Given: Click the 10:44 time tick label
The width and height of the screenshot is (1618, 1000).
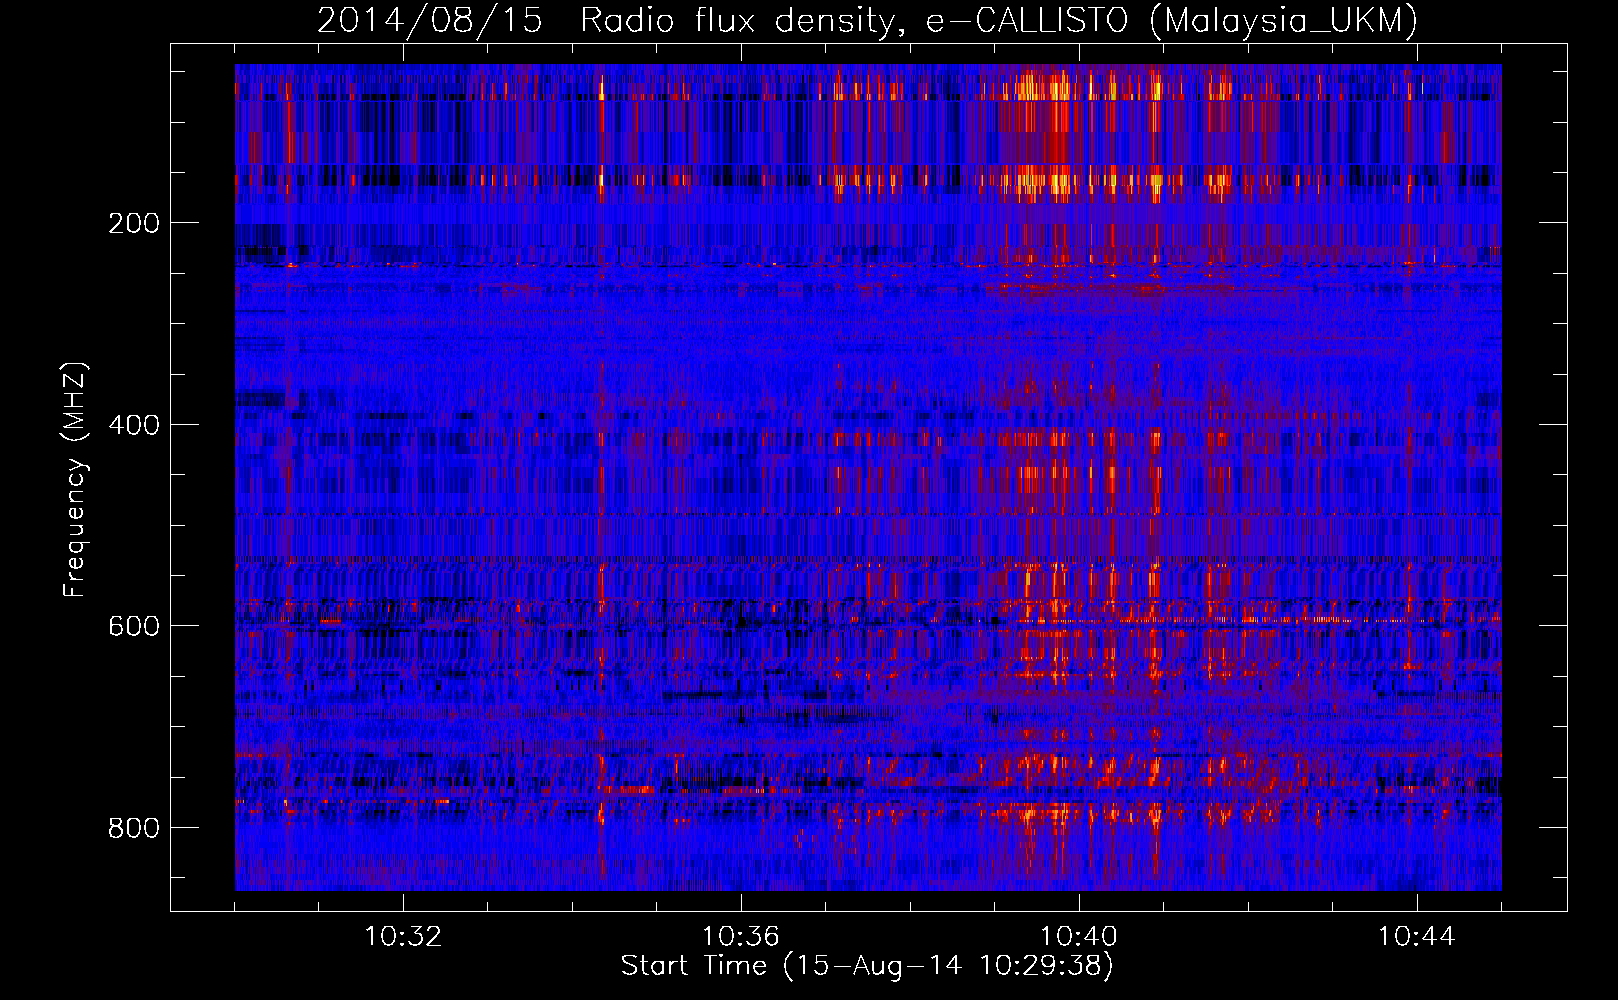Looking at the screenshot, I should tap(1417, 937).
